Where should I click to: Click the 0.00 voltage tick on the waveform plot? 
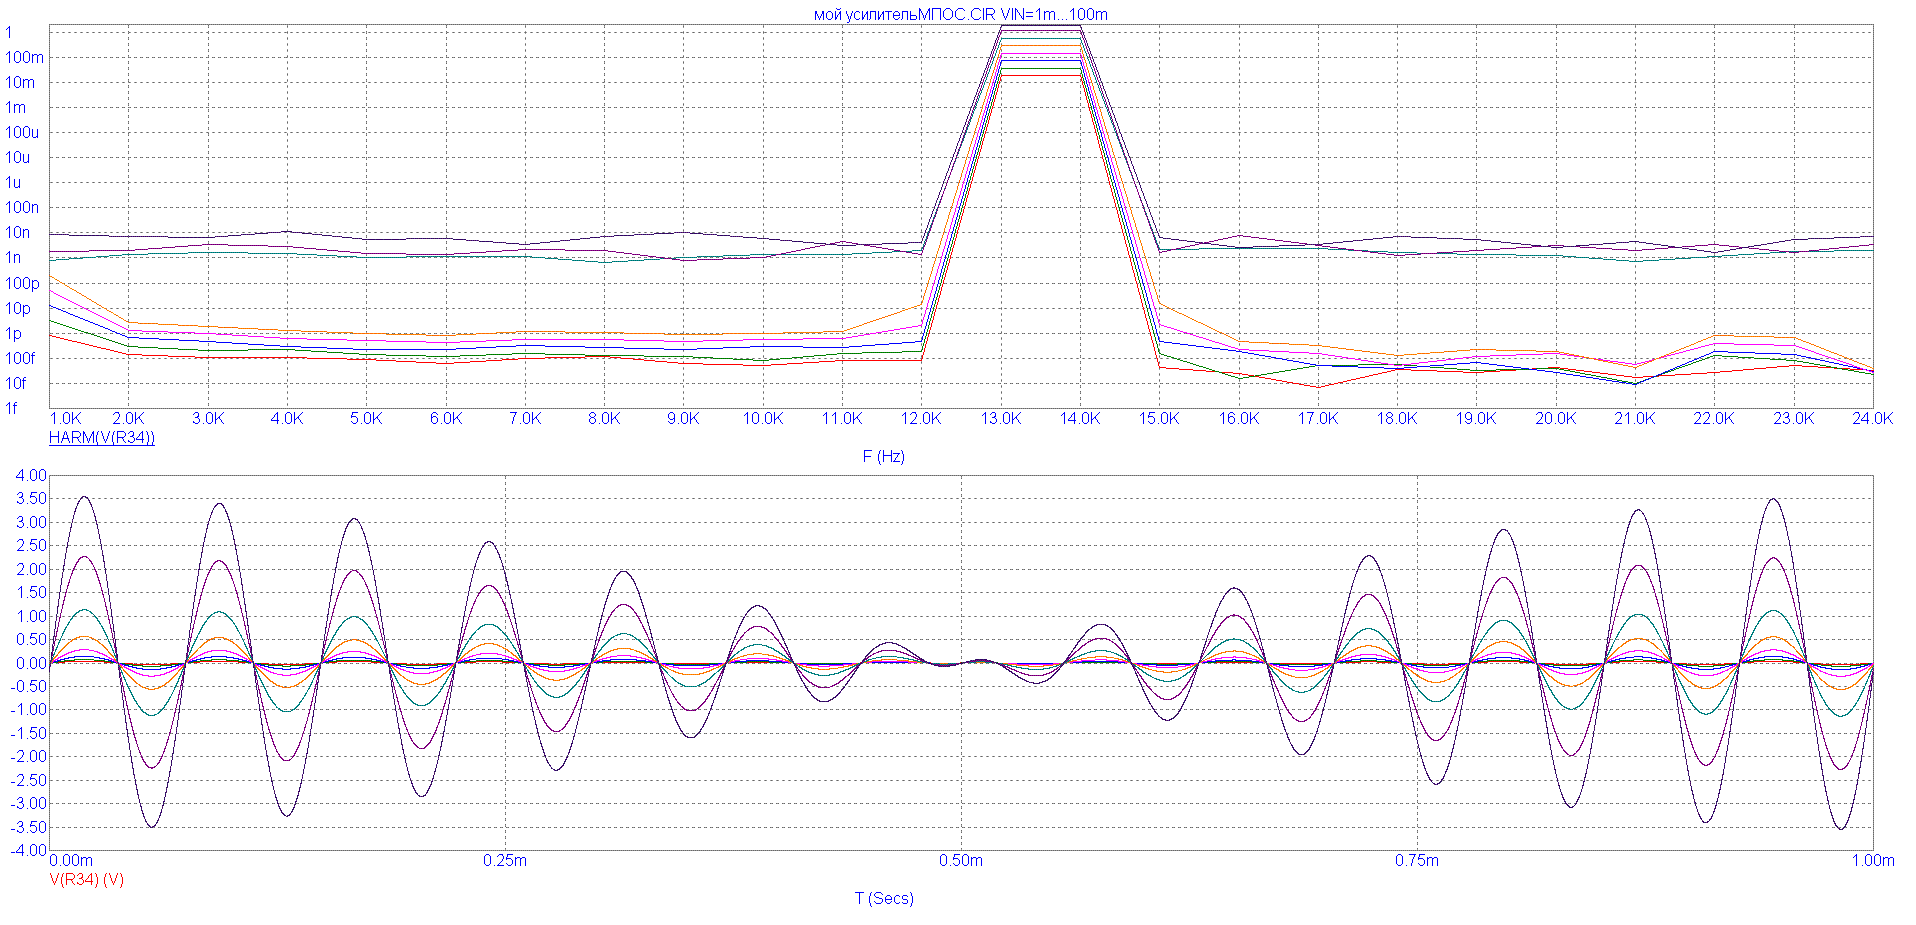click(31, 663)
